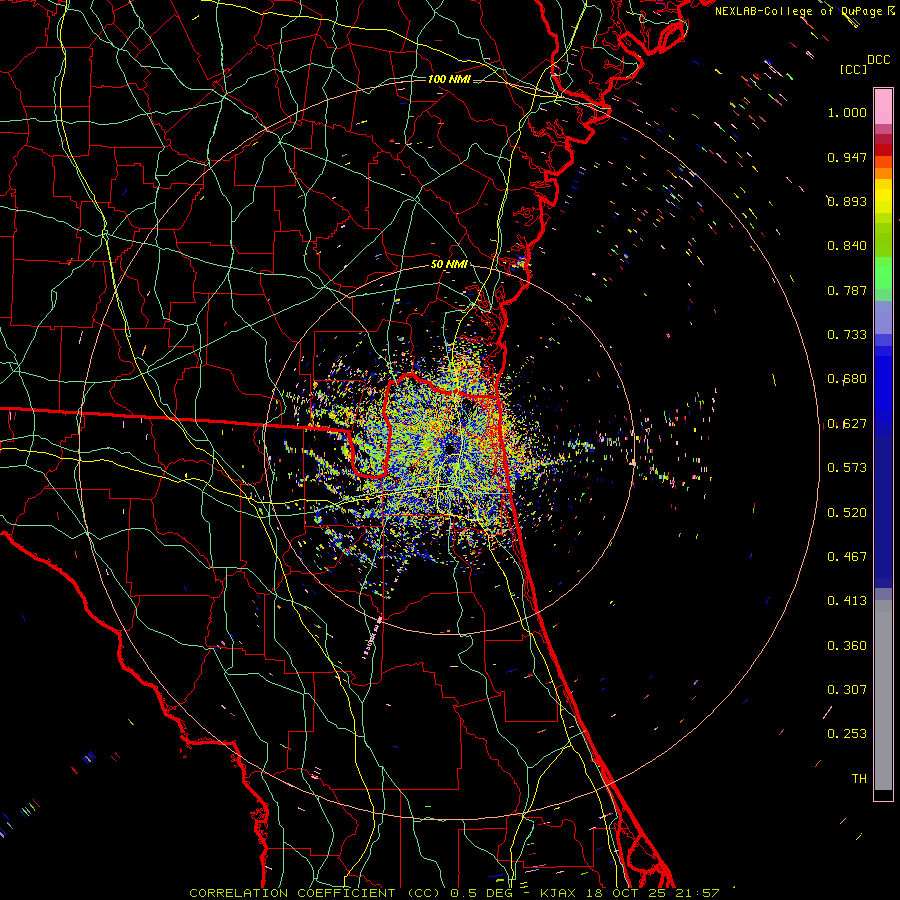Click the DCC product label above legend

point(879,60)
